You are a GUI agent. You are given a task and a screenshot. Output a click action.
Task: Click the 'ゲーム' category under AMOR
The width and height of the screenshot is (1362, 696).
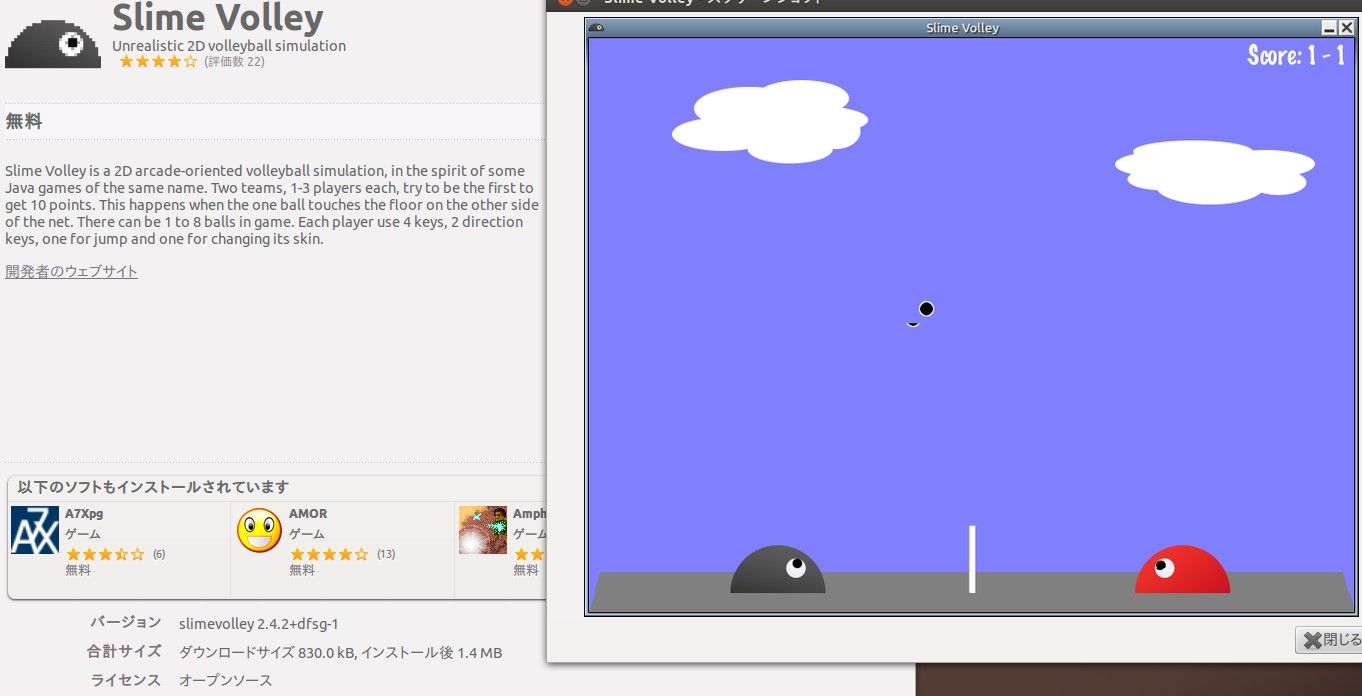click(x=307, y=534)
